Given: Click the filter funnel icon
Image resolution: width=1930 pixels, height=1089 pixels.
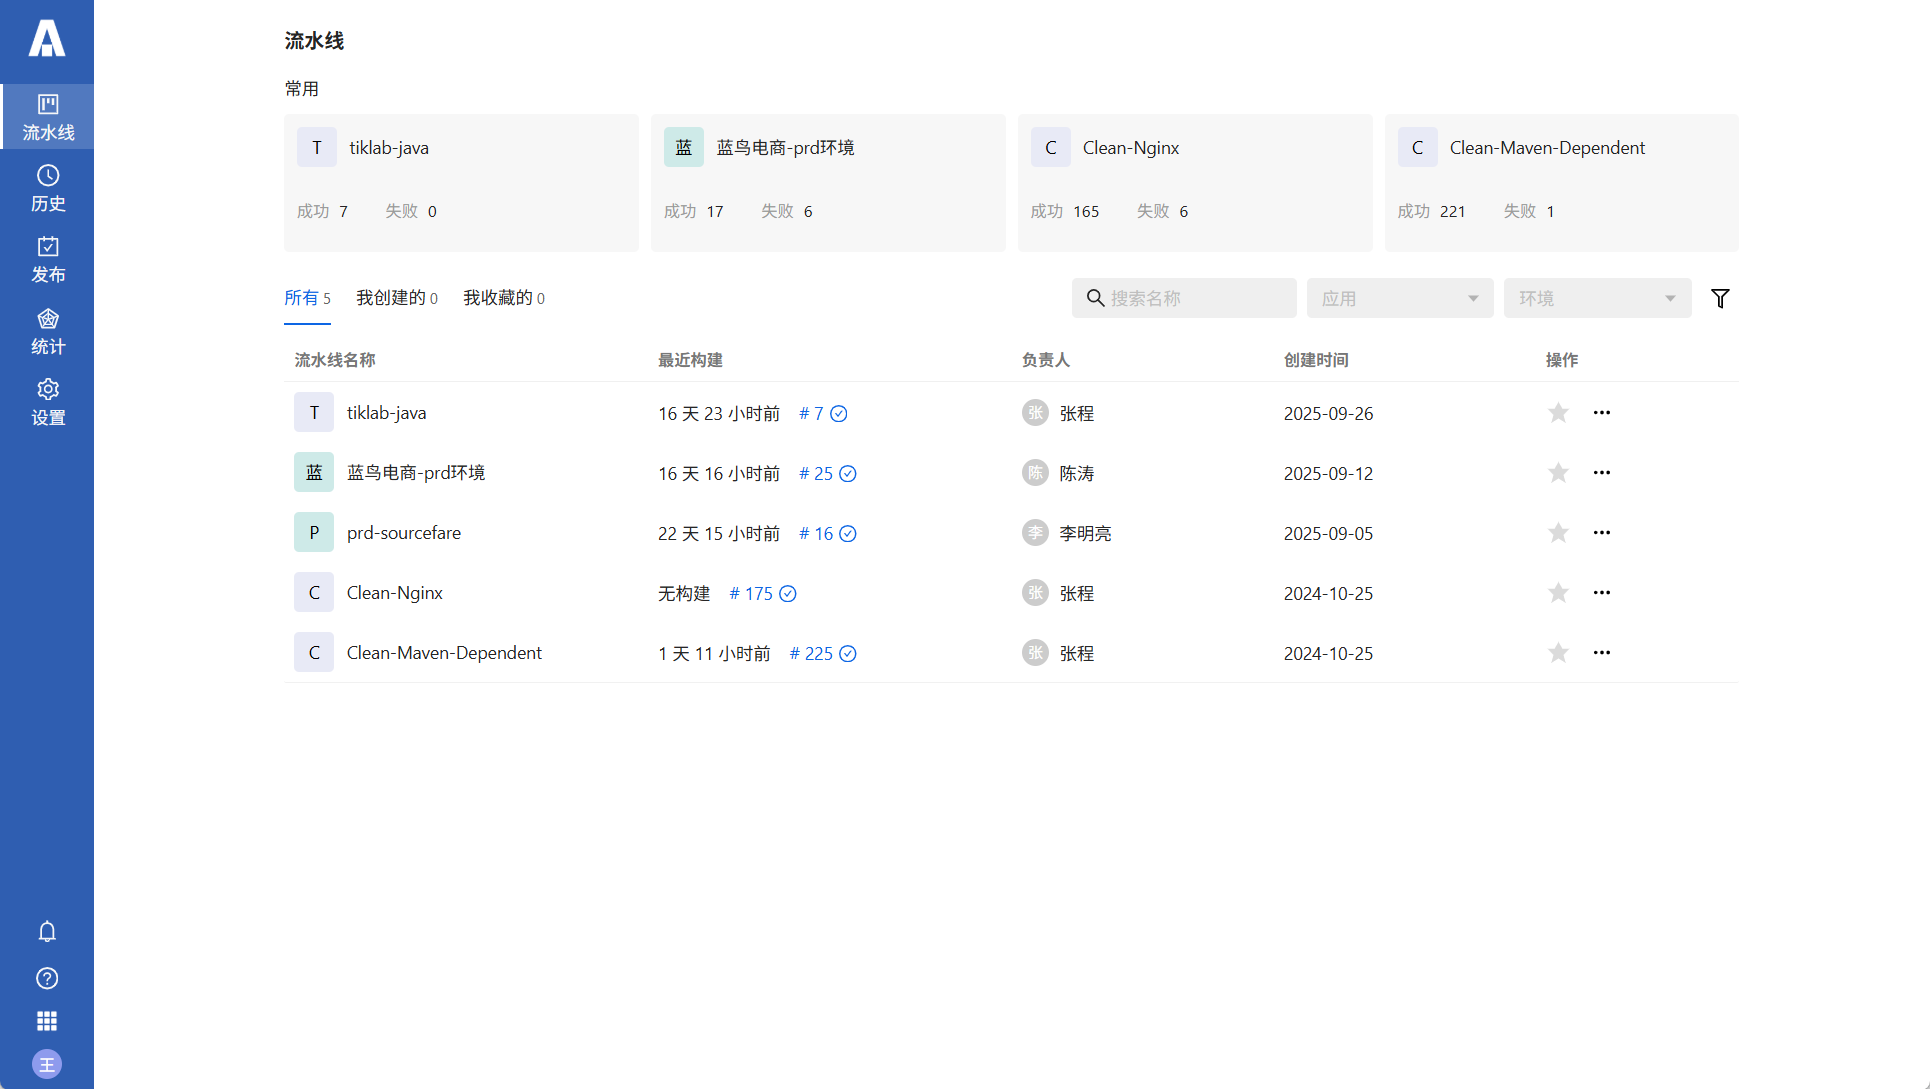Looking at the screenshot, I should [1720, 298].
